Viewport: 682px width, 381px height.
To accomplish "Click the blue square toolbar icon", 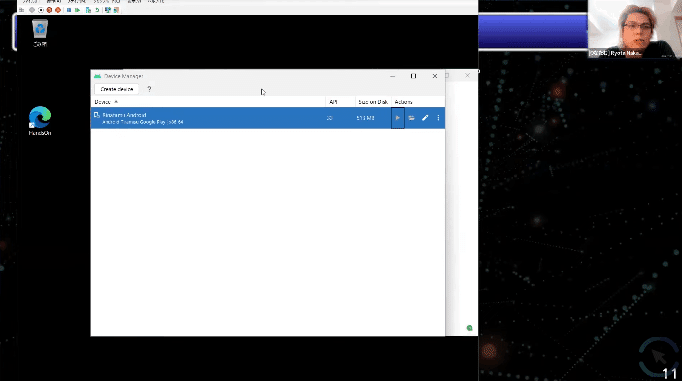I will [69, 10].
